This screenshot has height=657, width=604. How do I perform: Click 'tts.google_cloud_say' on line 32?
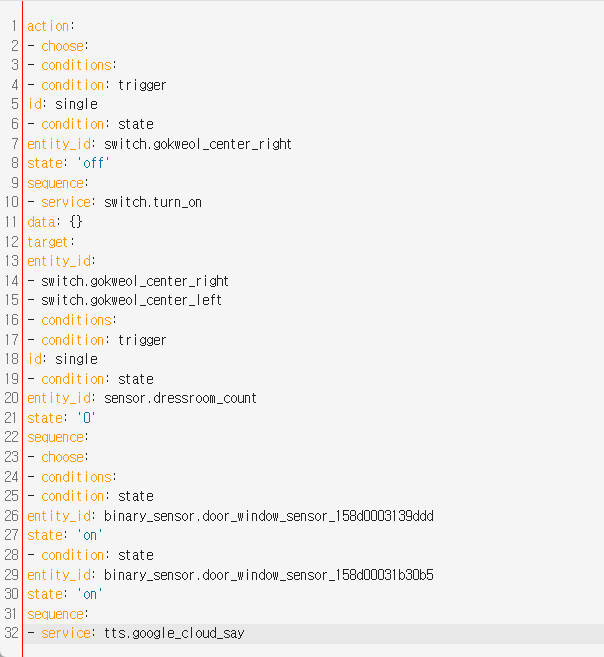[x=174, y=634]
